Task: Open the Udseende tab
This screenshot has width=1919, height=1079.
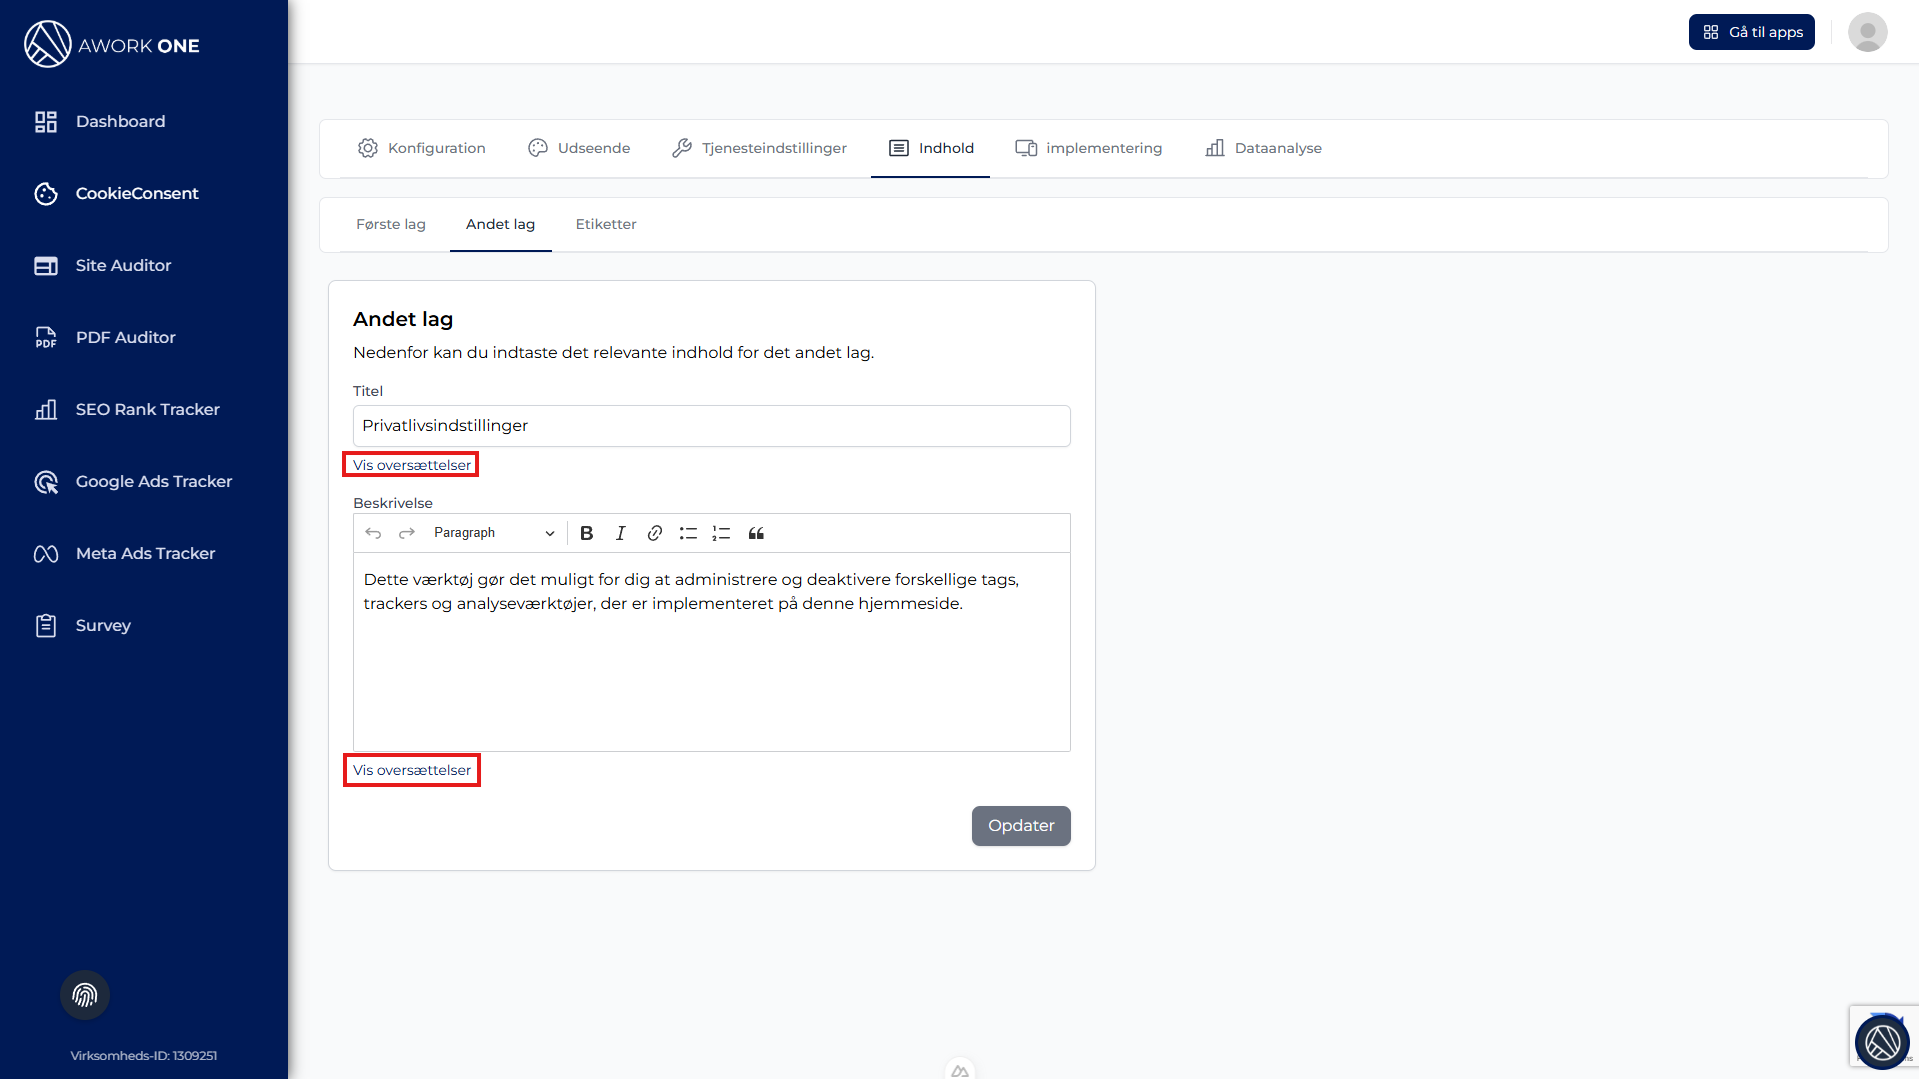Action: pos(579,148)
